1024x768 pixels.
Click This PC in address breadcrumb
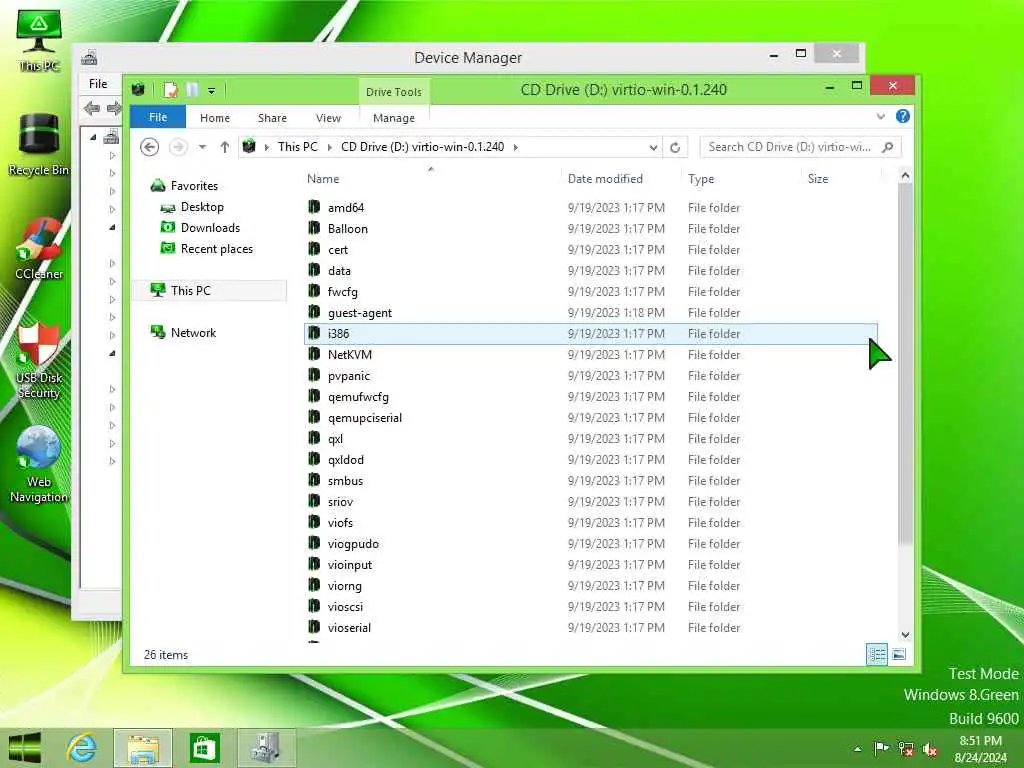297,147
